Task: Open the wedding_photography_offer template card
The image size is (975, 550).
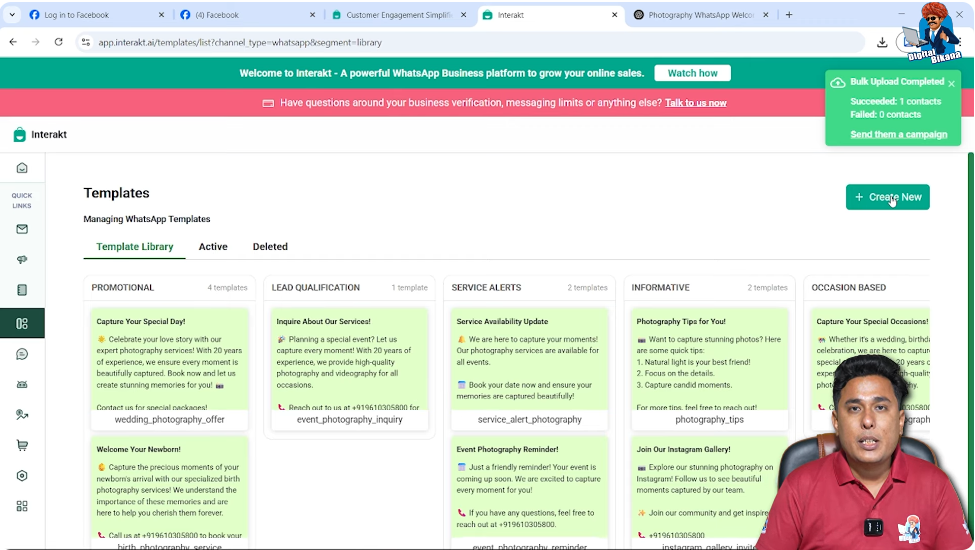Action: tap(169, 369)
